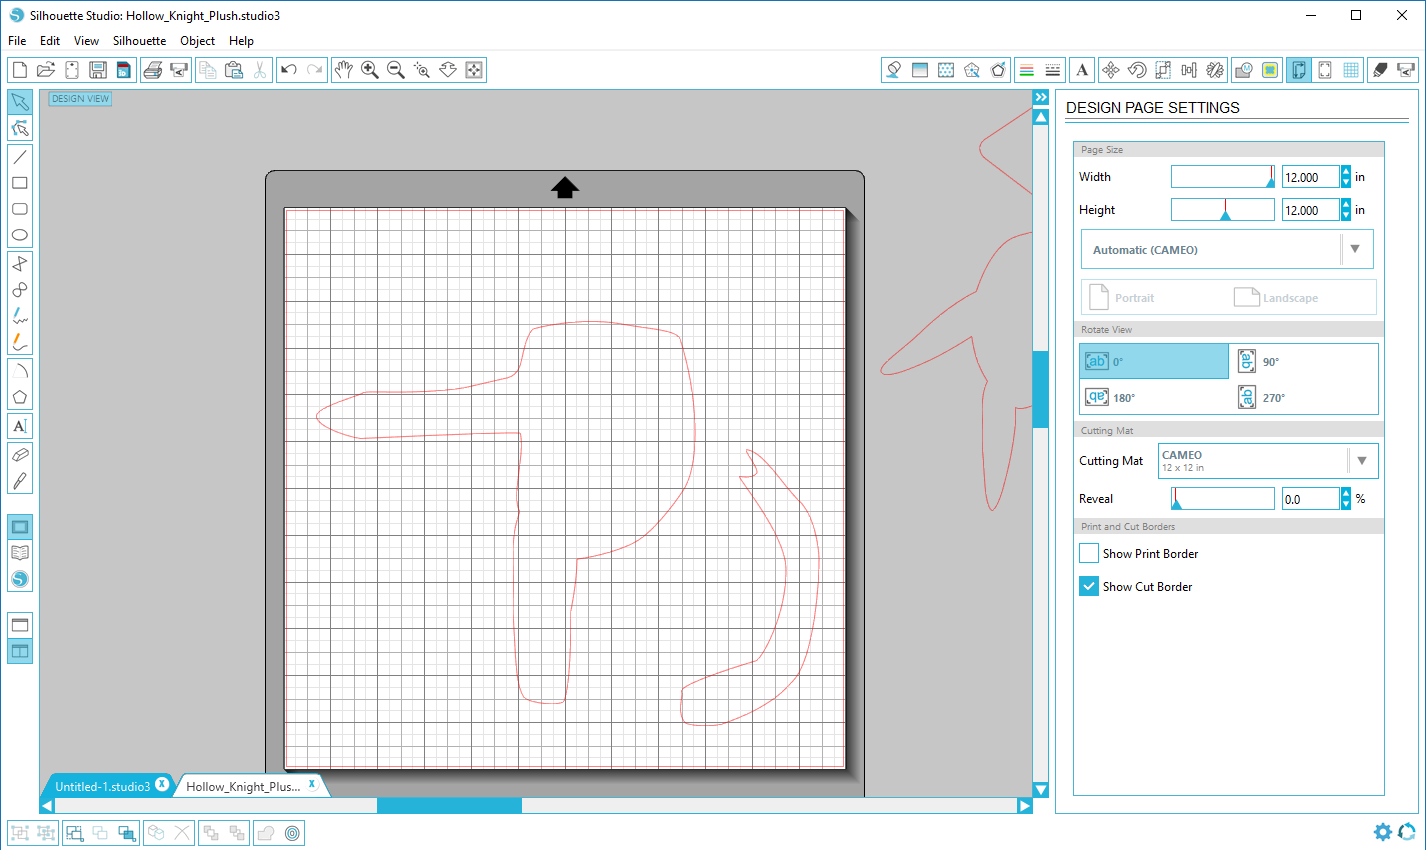Open the View menu
This screenshot has height=850, width=1426.
(86, 41)
